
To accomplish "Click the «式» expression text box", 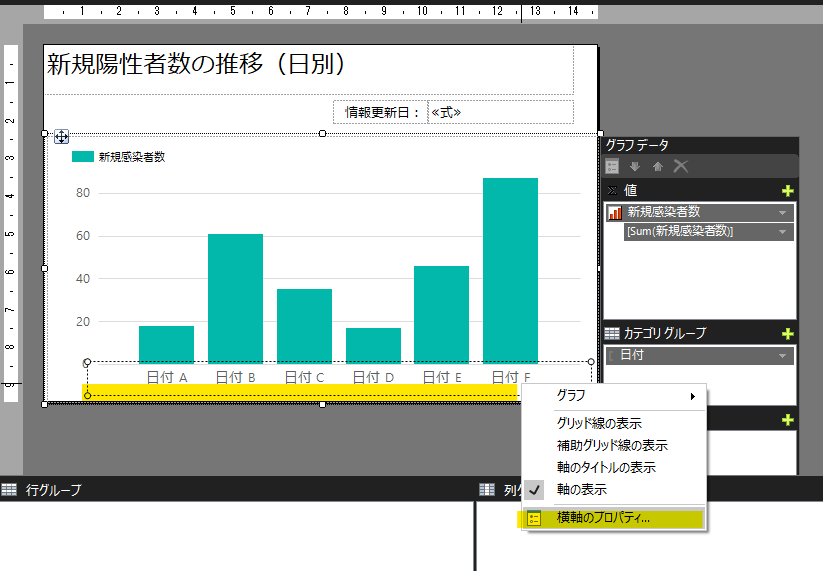I will pyautogui.click(x=500, y=112).
